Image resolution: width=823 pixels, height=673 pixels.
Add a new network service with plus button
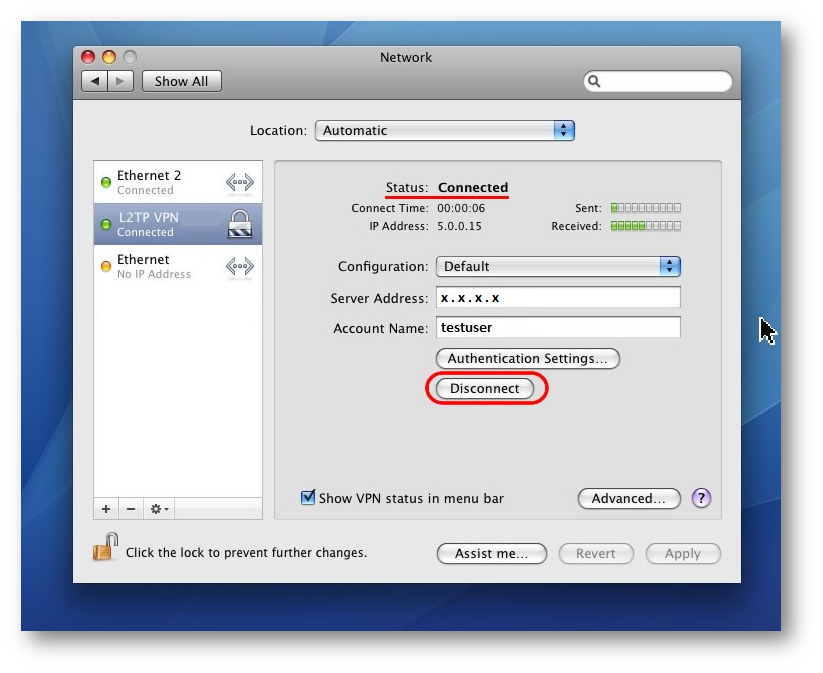pyautogui.click(x=106, y=509)
